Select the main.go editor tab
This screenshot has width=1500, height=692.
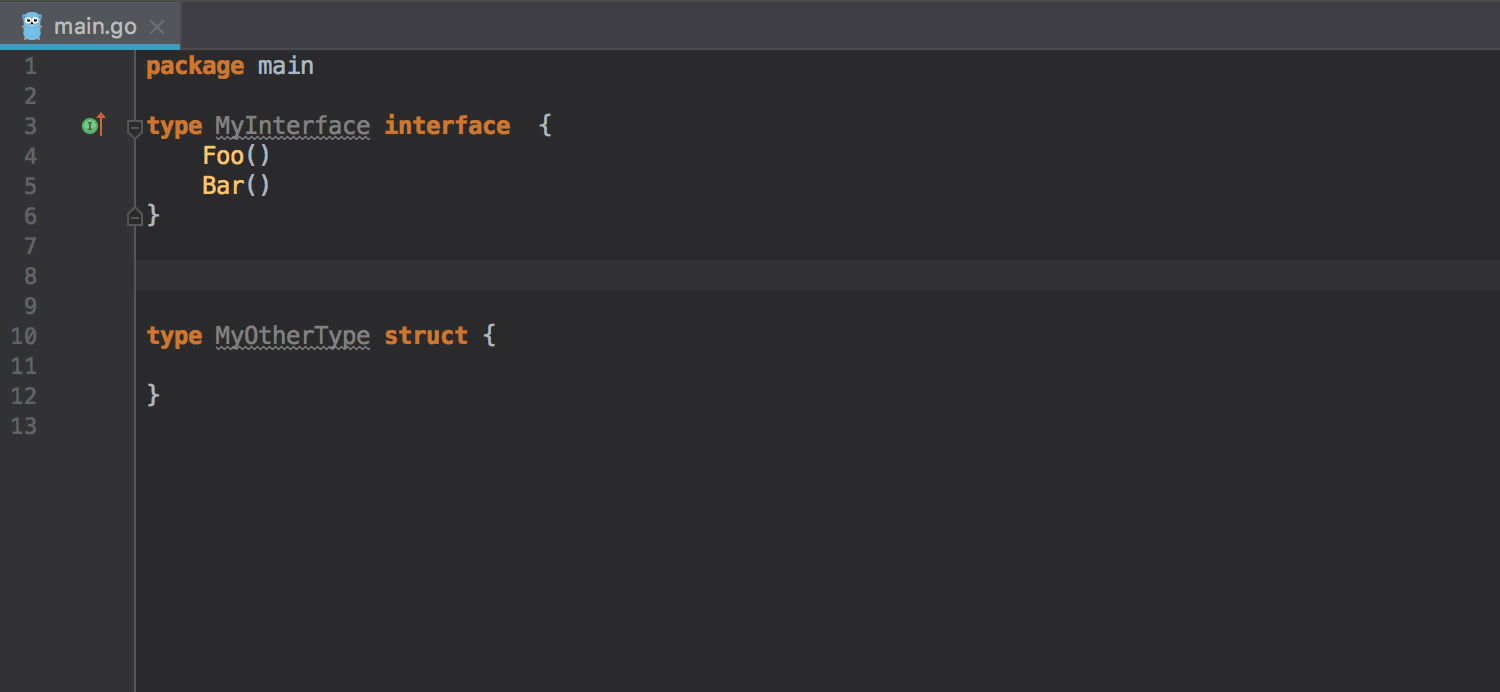pos(94,27)
